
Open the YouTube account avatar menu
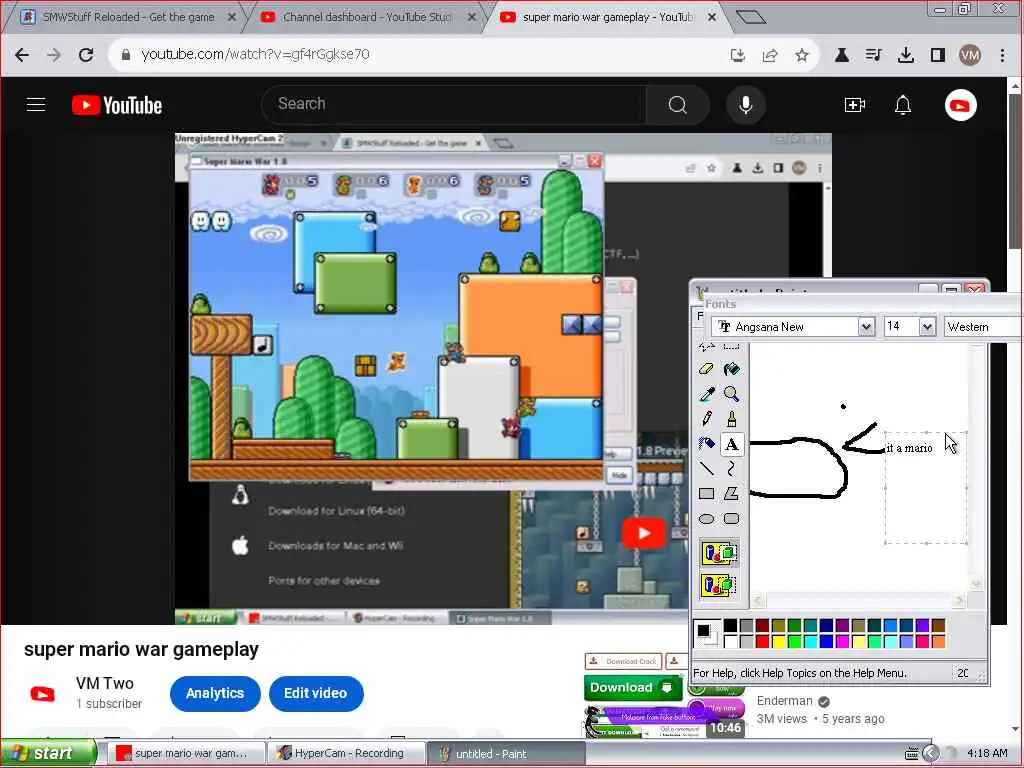point(961,105)
